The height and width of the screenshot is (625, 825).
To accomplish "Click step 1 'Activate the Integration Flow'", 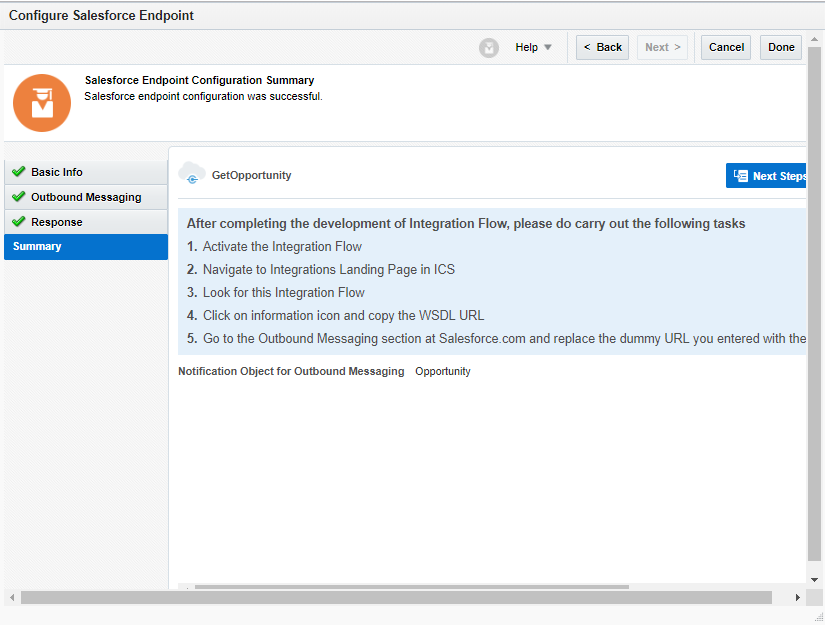I will click(275, 247).
